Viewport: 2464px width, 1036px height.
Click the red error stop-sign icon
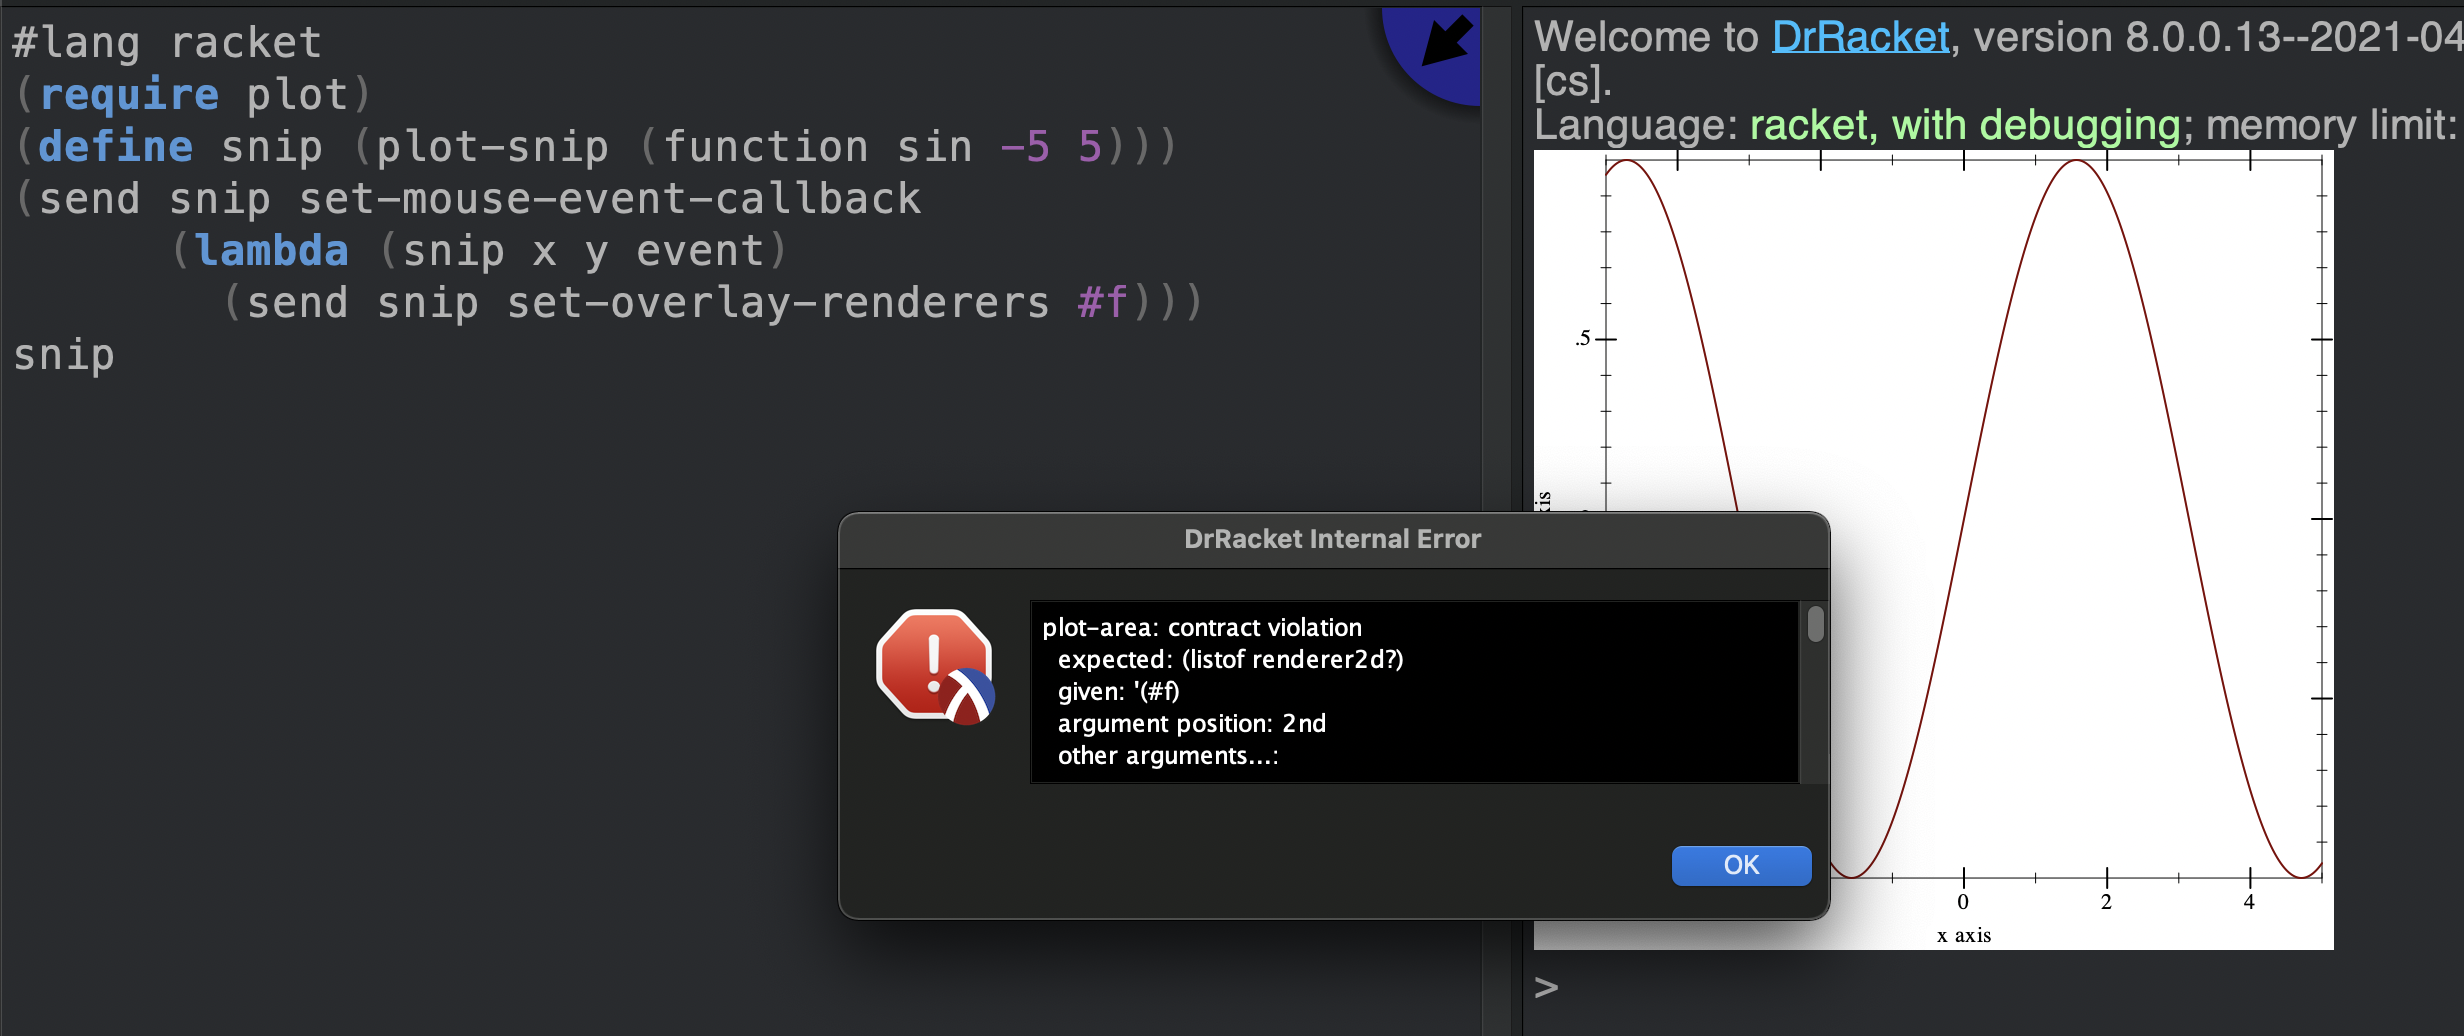[935, 667]
